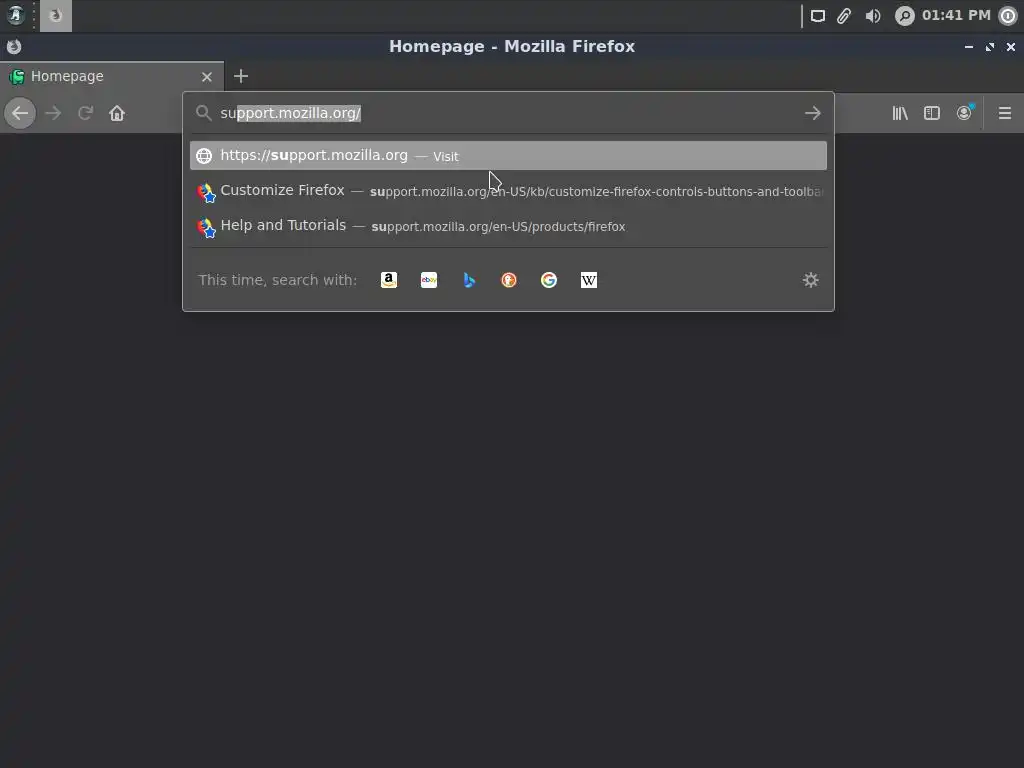This screenshot has width=1024, height=768.
Task: Search this time with eBay
Action: tap(429, 280)
